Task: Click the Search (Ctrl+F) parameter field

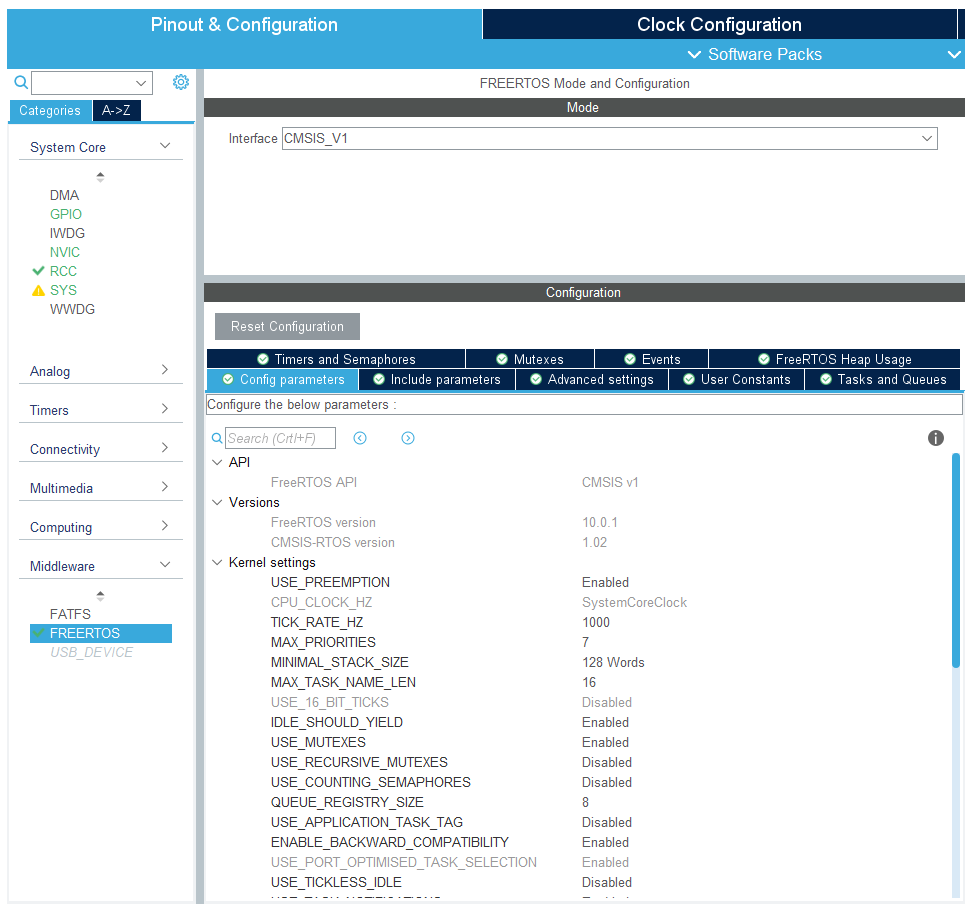Action: (281, 438)
